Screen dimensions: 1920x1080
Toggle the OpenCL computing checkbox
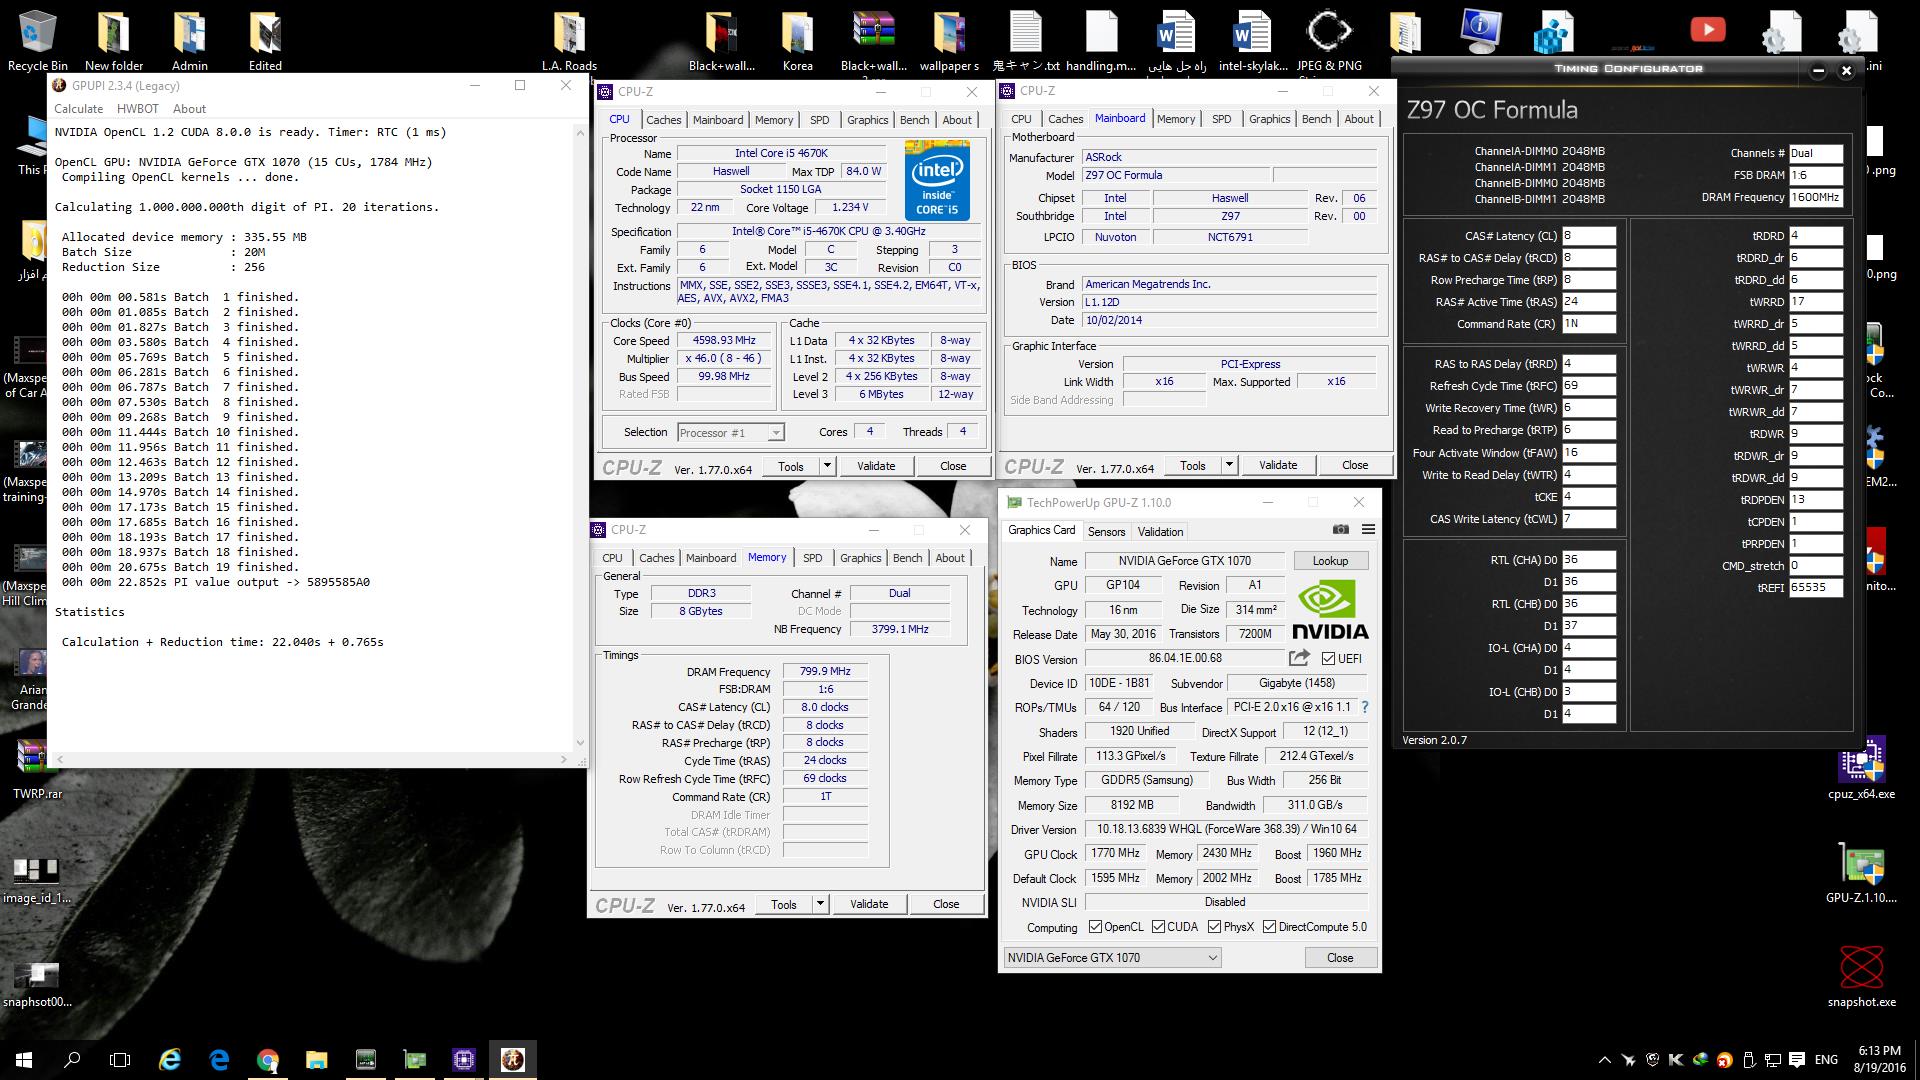1095,927
